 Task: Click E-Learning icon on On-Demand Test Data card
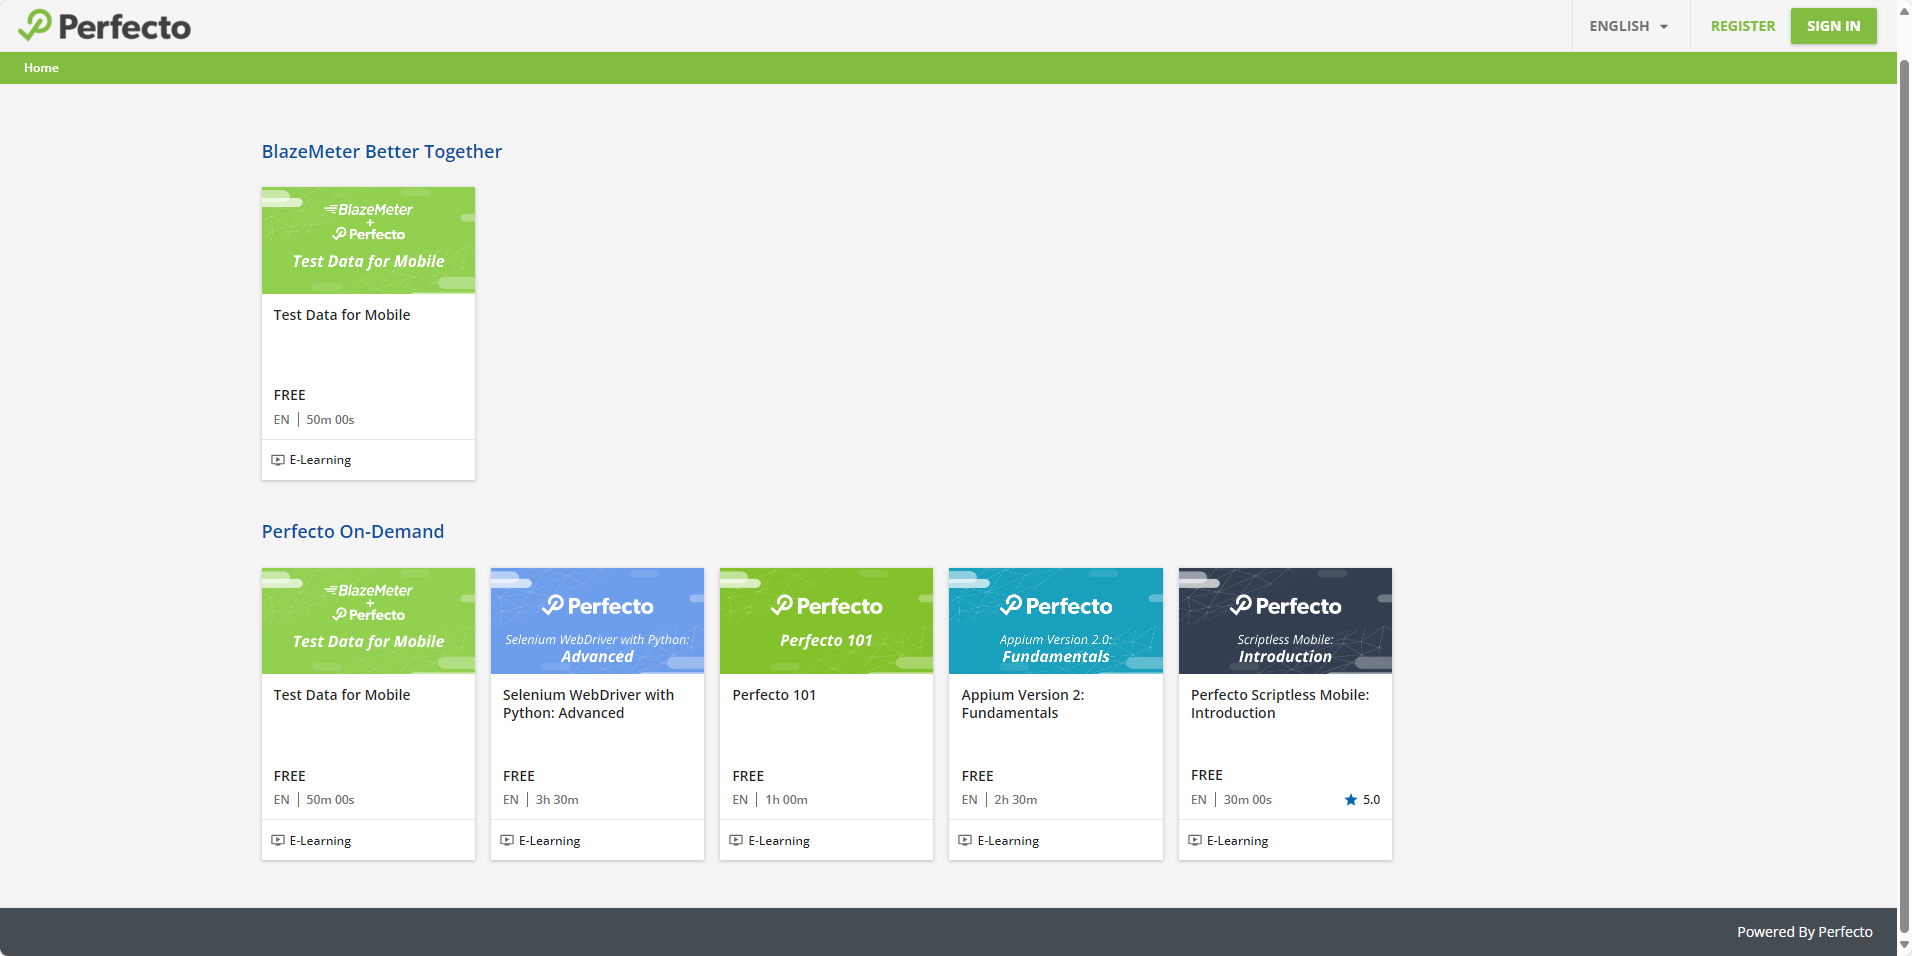[278, 840]
